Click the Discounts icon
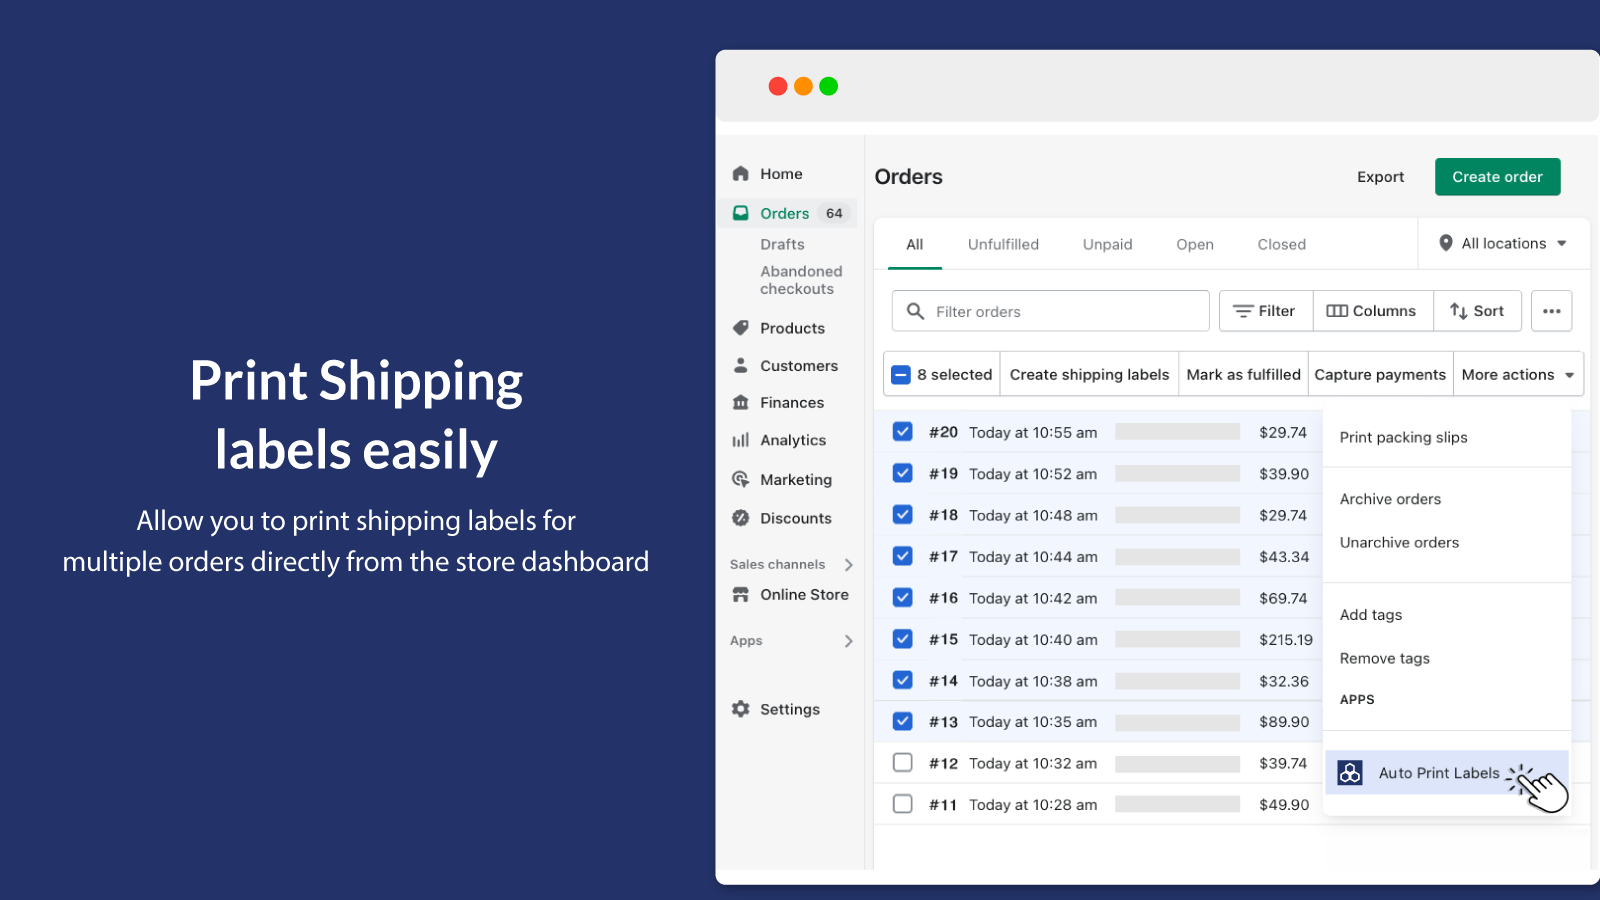Viewport: 1600px width, 900px height. point(740,518)
